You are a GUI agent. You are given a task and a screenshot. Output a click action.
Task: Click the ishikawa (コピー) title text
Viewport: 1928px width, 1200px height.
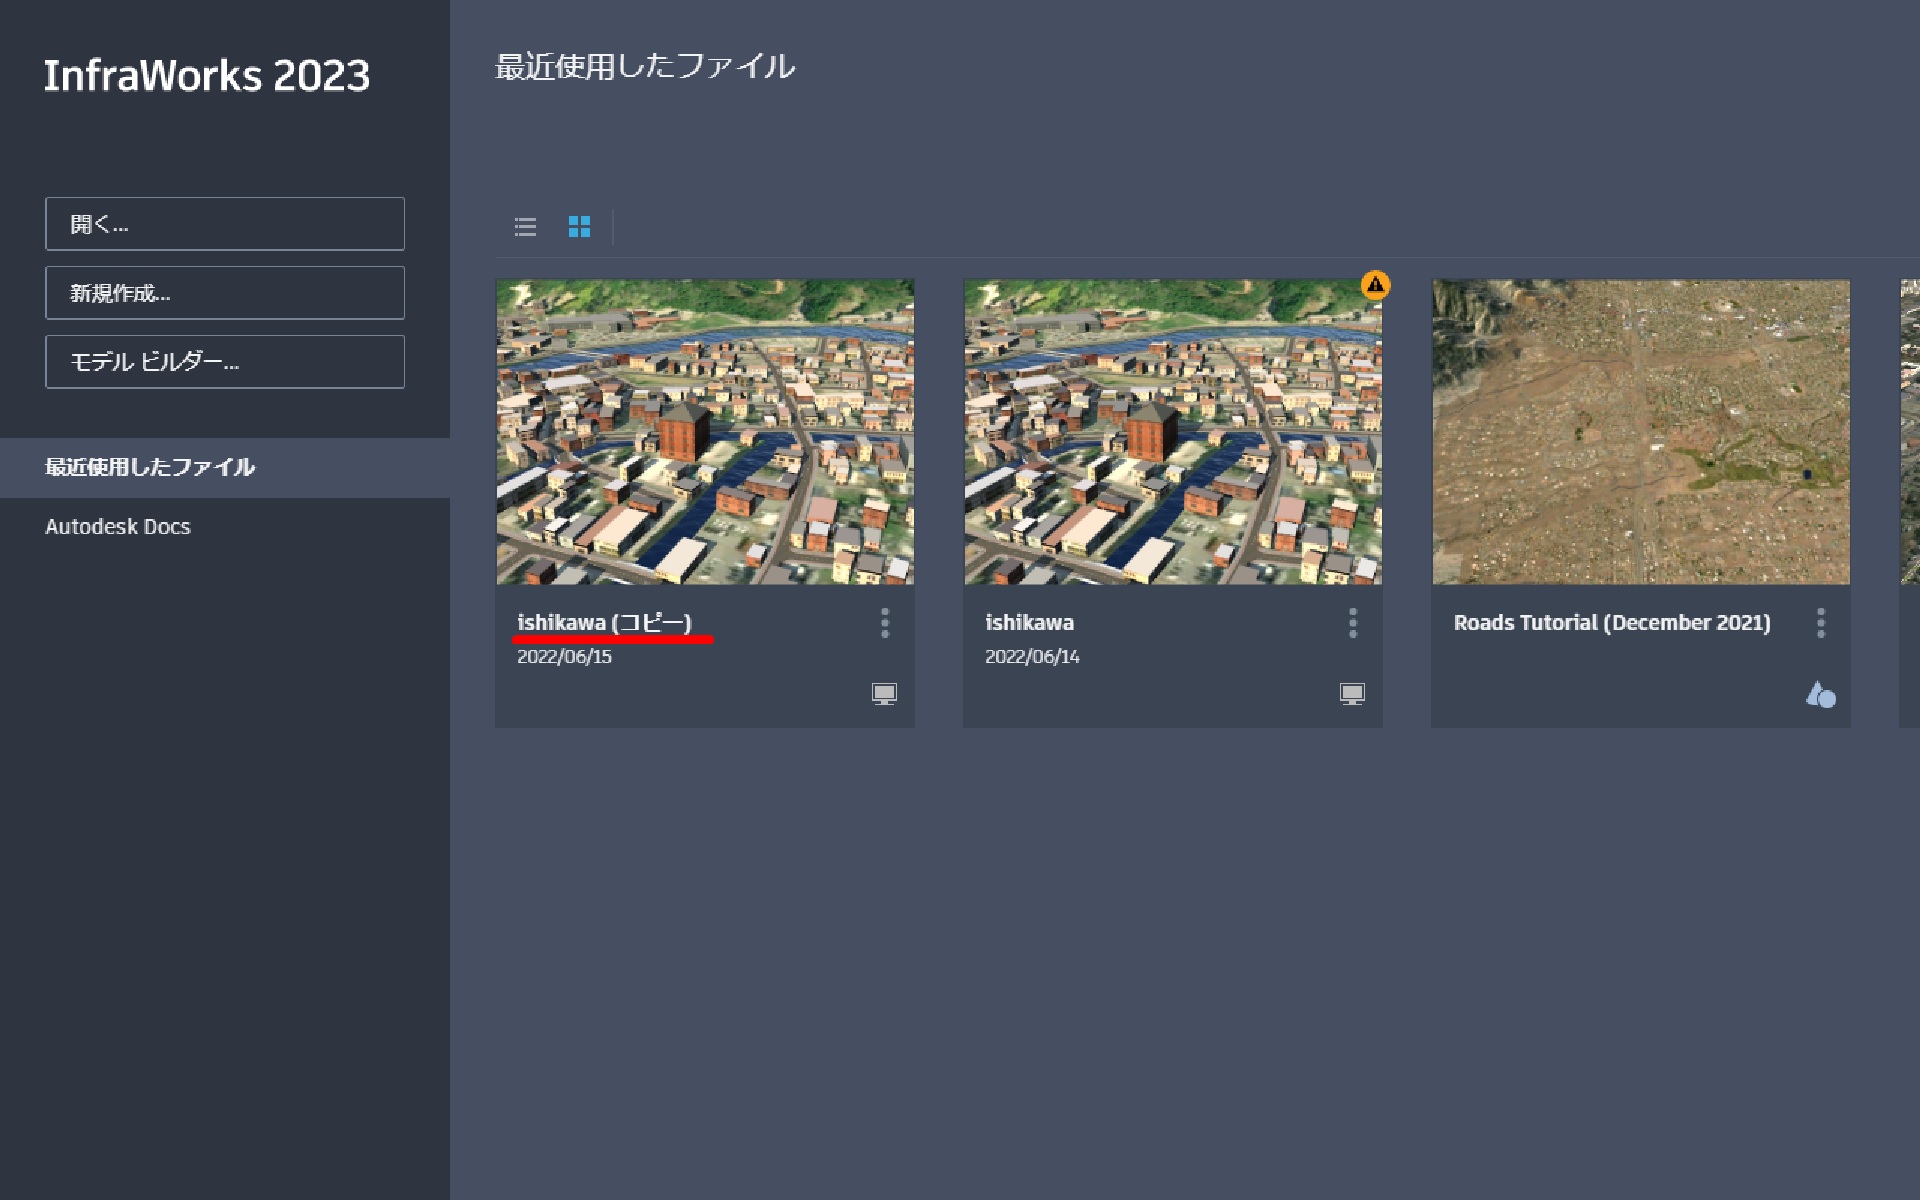605,623
